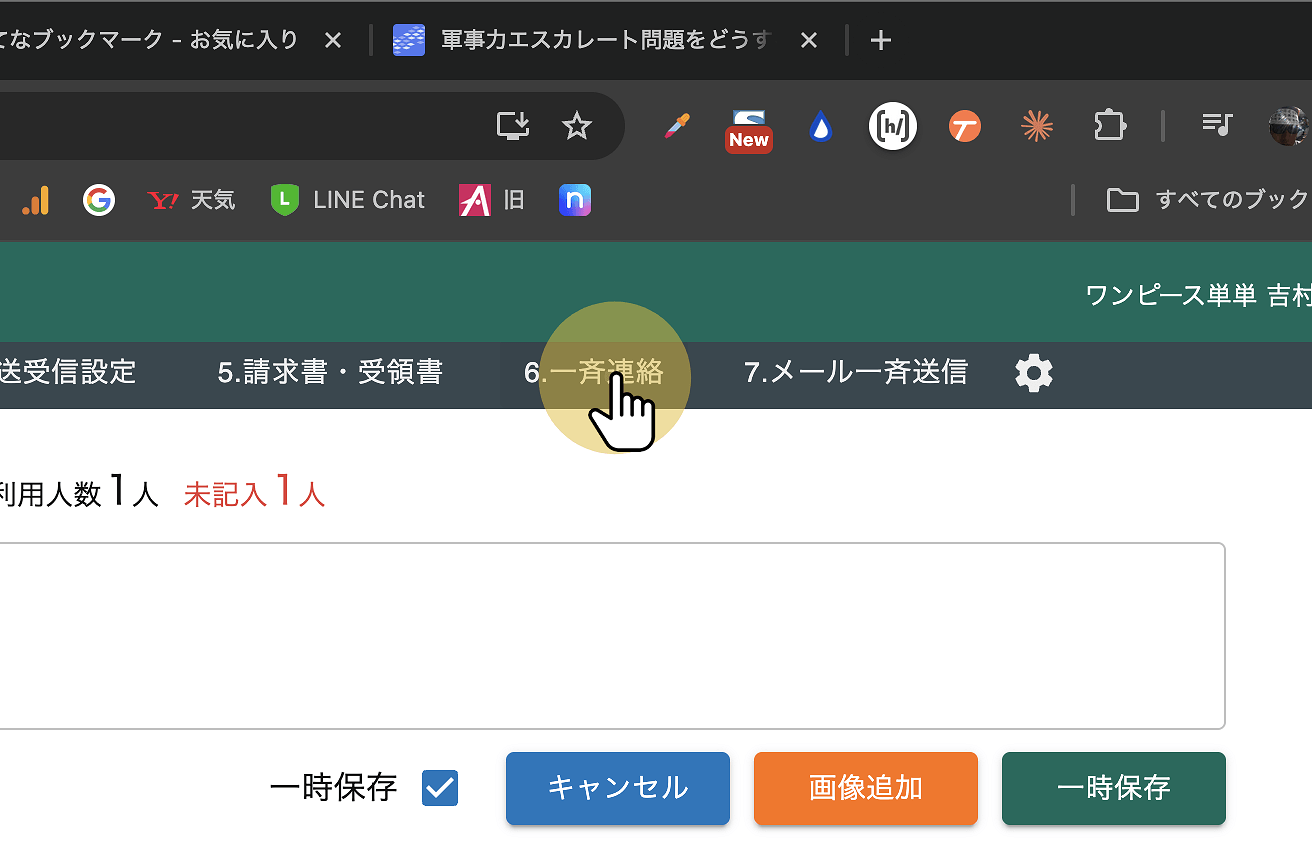Click the bookmark star icon in address bar
Screen dimensions: 1312x843
[x=576, y=126]
